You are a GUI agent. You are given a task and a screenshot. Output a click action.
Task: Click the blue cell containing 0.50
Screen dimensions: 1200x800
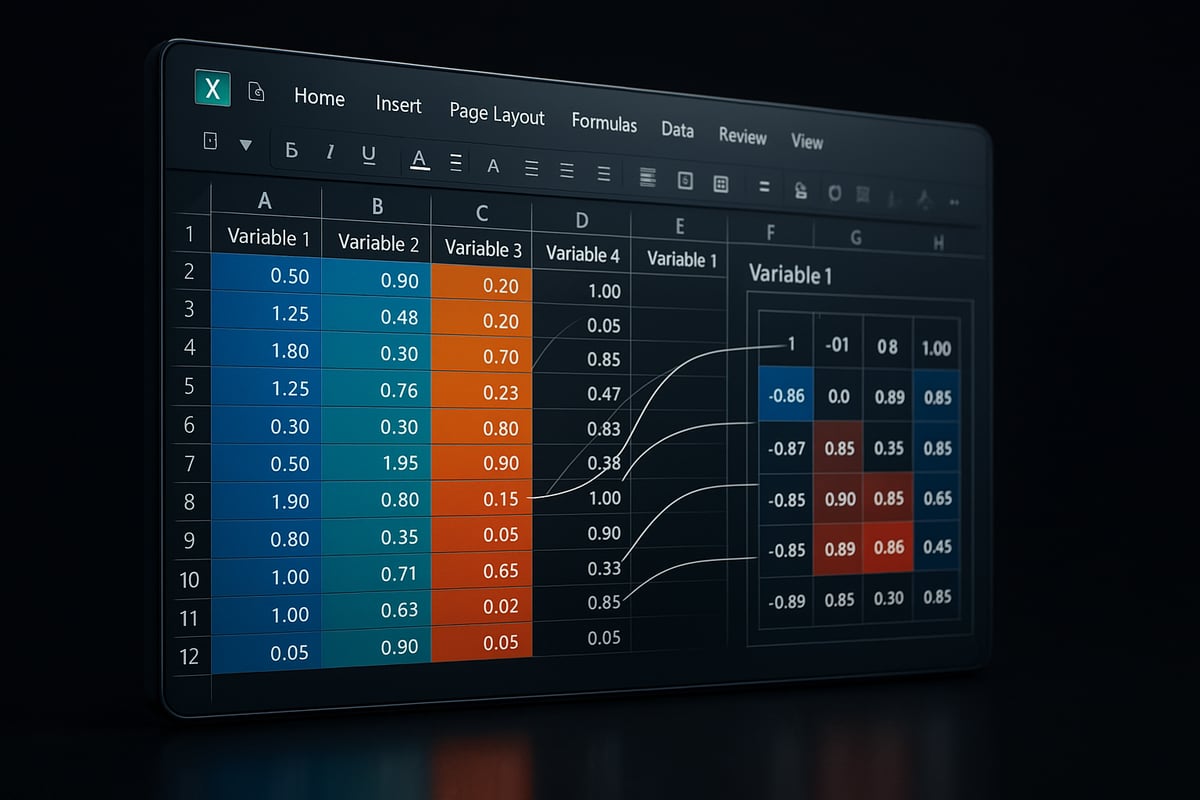[x=267, y=276]
